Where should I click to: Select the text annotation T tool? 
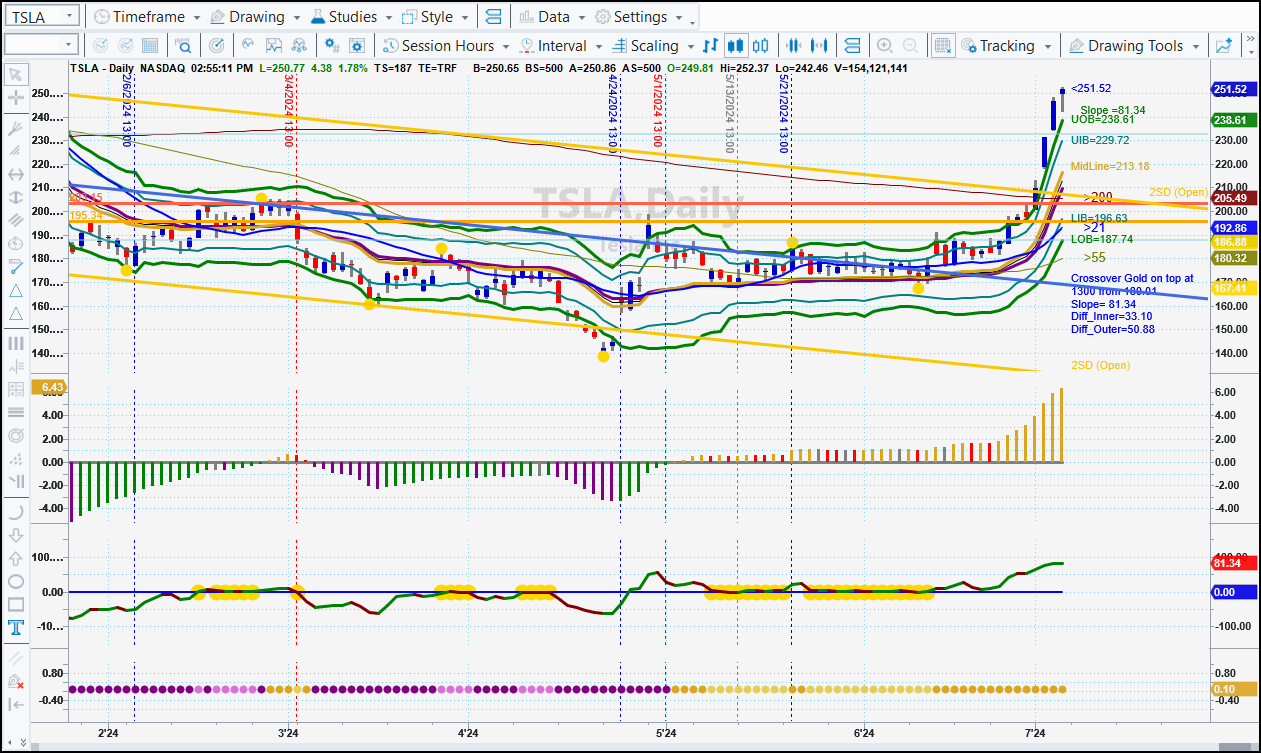pyautogui.click(x=16, y=628)
